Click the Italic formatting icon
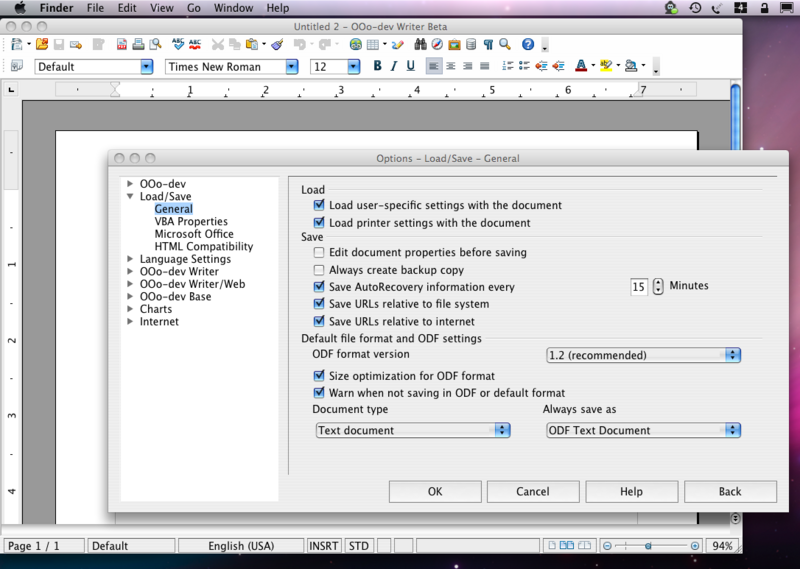Viewport: 800px width, 569px height. pyautogui.click(x=394, y=67)
